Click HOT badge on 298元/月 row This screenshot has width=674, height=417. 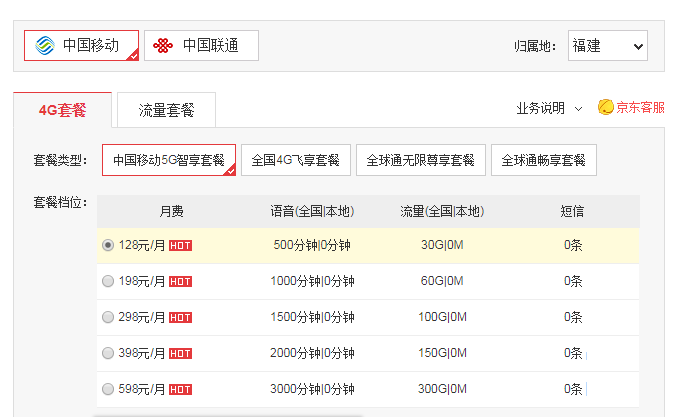pos(180,318)
